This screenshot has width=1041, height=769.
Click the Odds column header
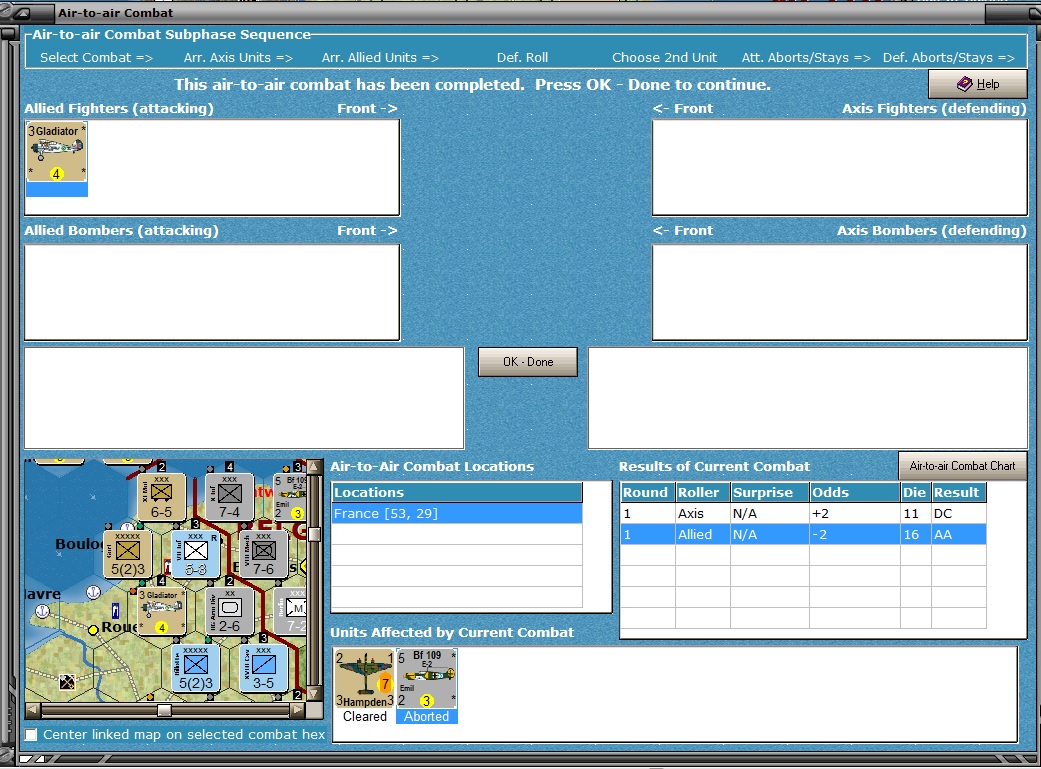click(854, 492)
